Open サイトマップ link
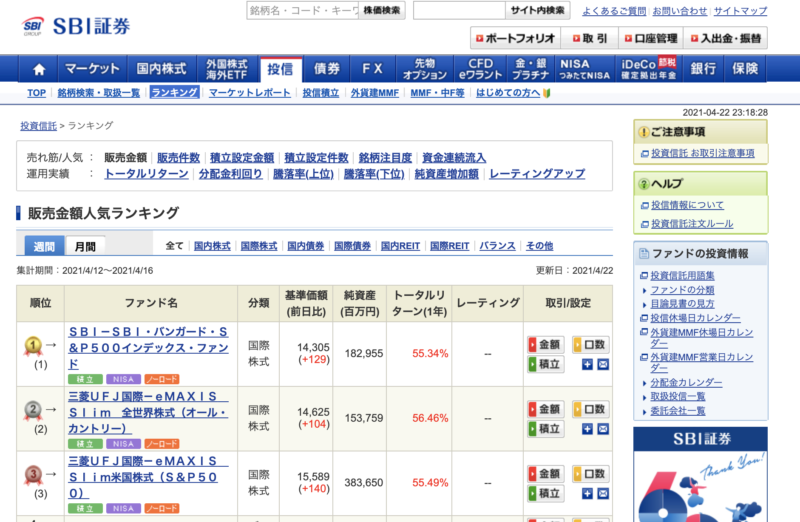800x522 pixels. pyautogui.click(x=740, y=11)
